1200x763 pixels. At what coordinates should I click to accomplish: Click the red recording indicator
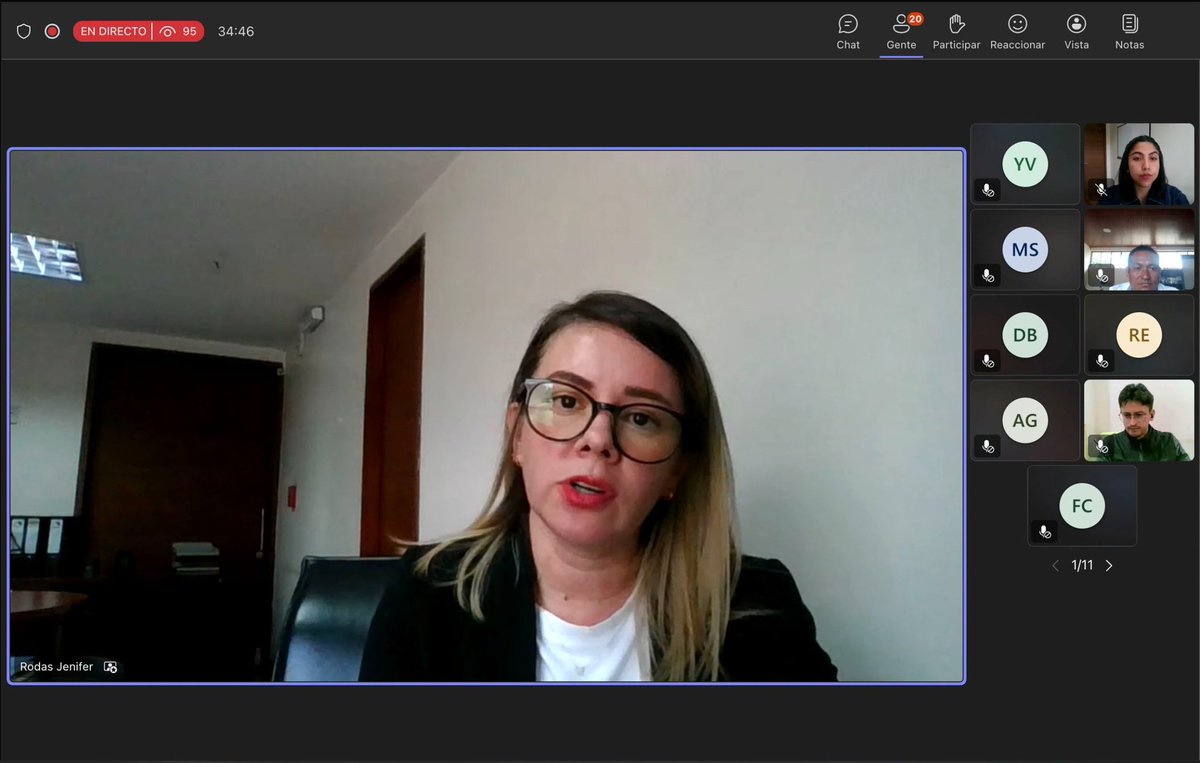click(x=52, y=31)
